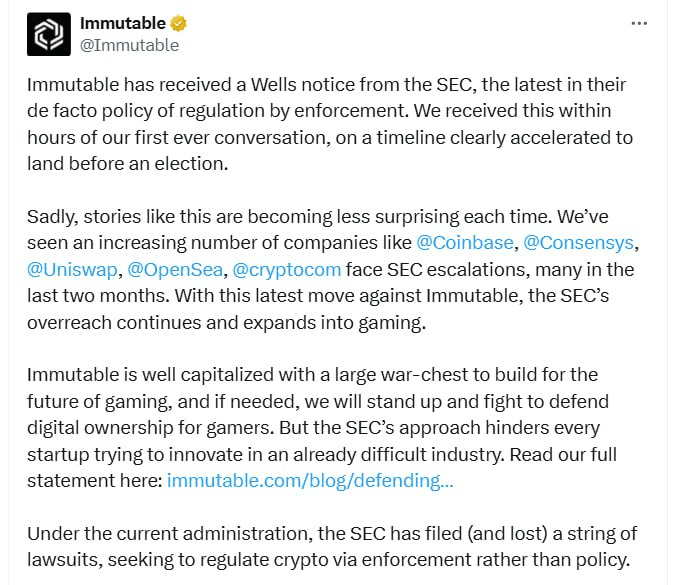Click the phrase 'land before an election'

click(x=128, y=164)
